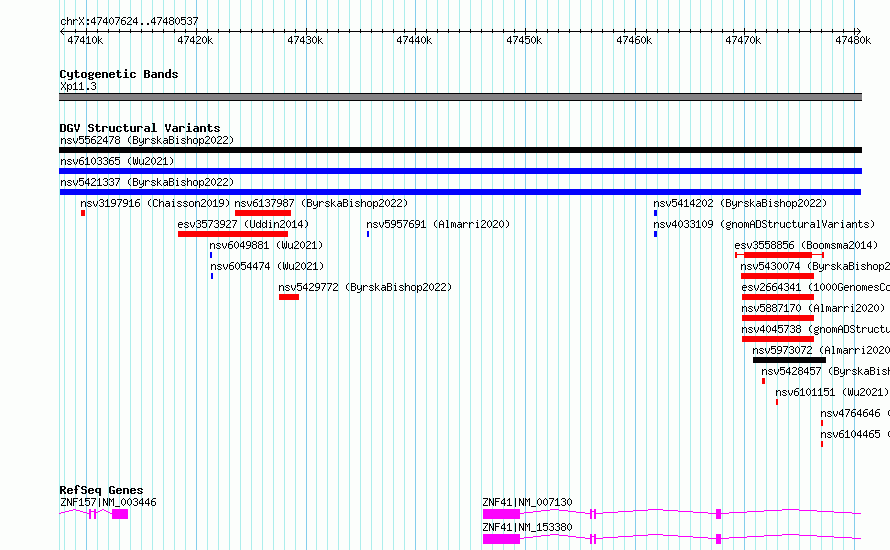Click the Xp11.3 band label
This screenshot has height=550, width=890.
(x=78, y=87)
